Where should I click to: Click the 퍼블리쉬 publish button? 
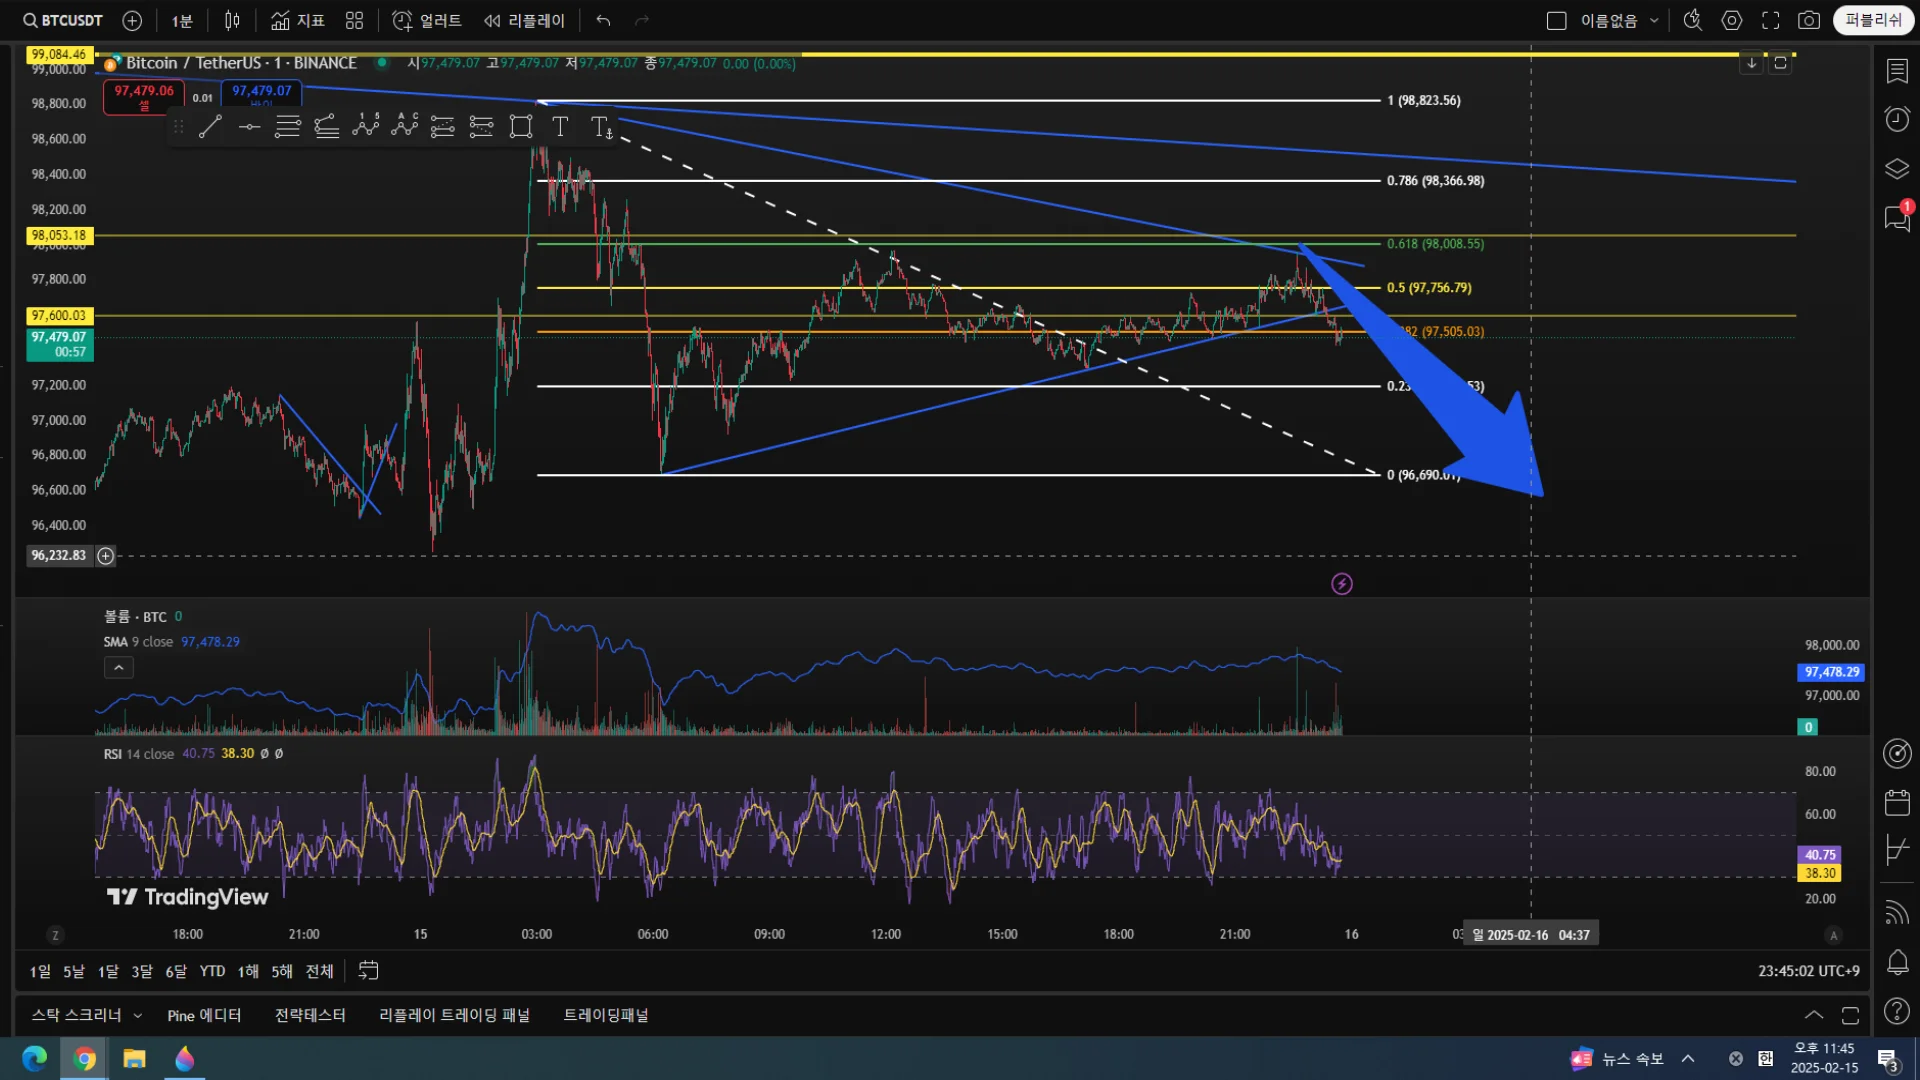pyautogui.click(x=1872, y=20)
